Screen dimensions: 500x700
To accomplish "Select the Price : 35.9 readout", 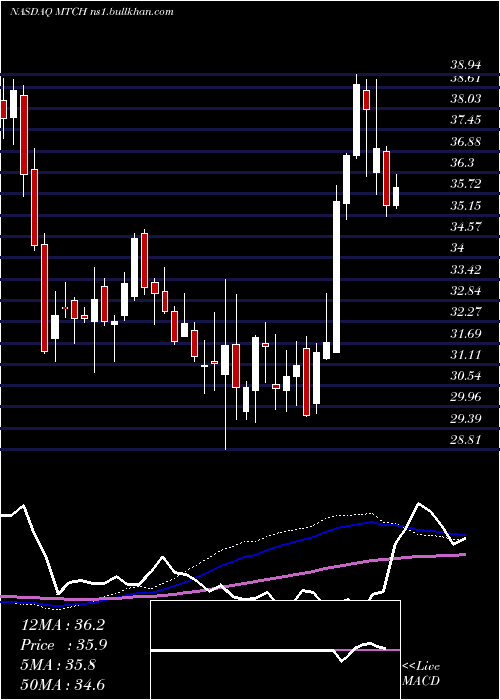I will 64,645.
